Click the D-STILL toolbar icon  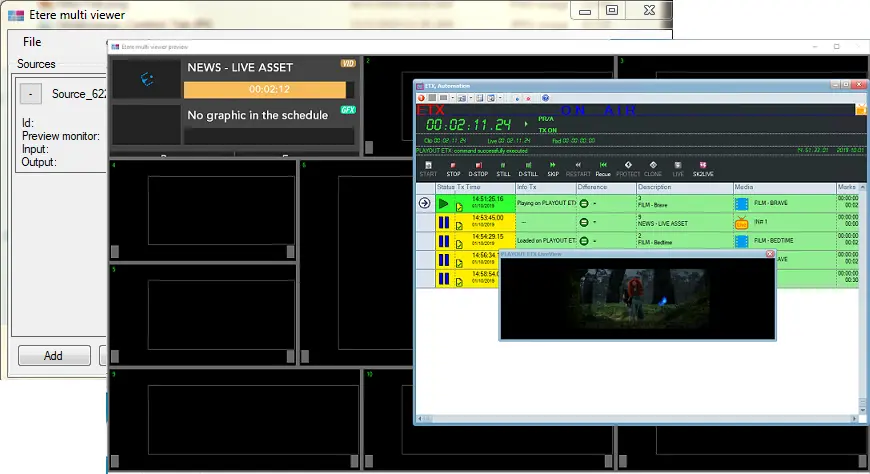(527, 167)
